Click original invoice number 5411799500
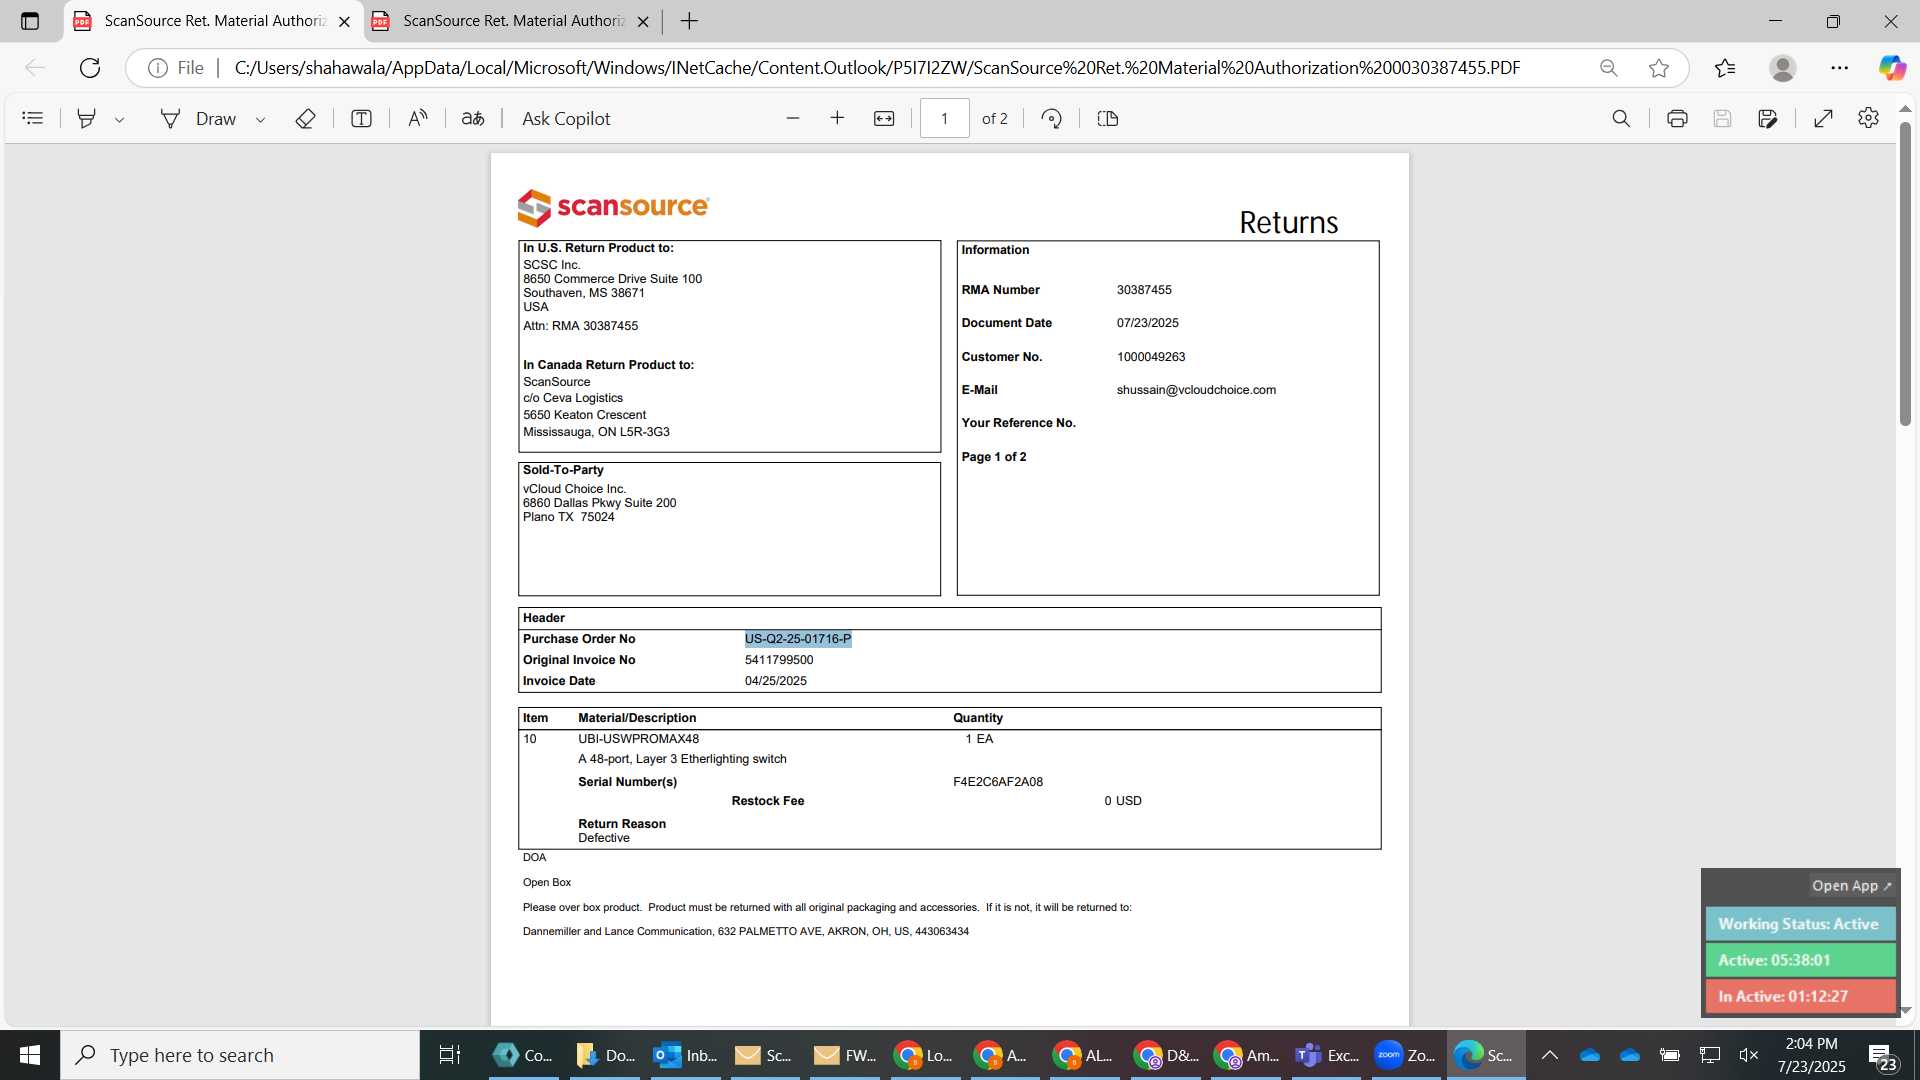Image resolution: width=1920 pixels, height=1080 pixels. point(779,660)
